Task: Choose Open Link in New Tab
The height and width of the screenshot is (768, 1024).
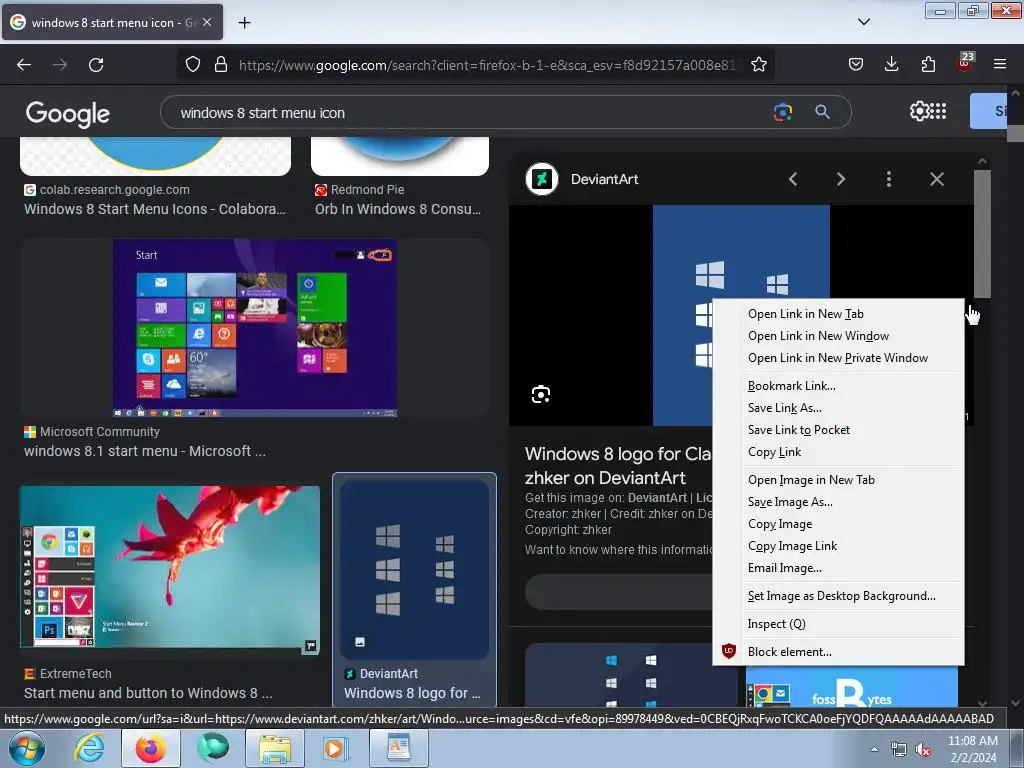Action: pyautogui.click(x=839, y=314)
